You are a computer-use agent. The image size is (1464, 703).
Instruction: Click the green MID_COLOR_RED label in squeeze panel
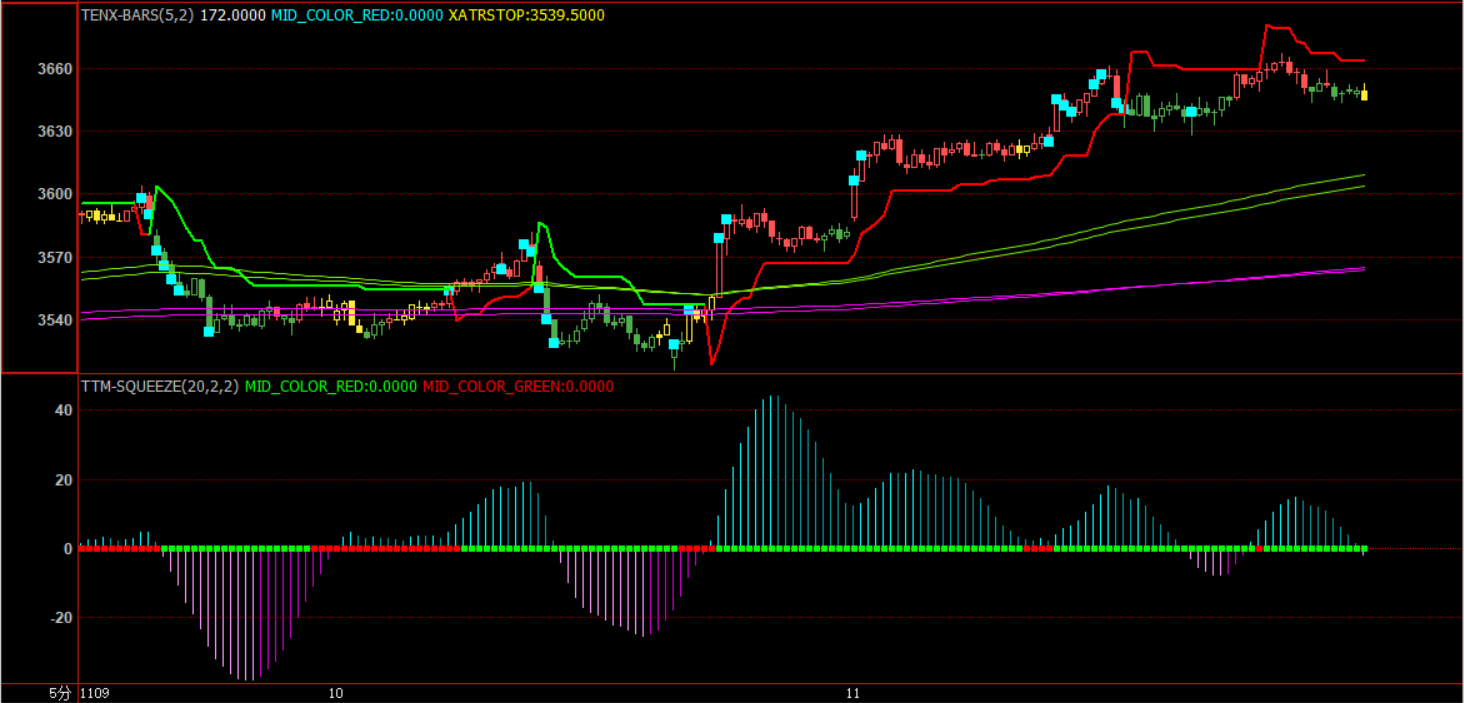tap(331, 386)
